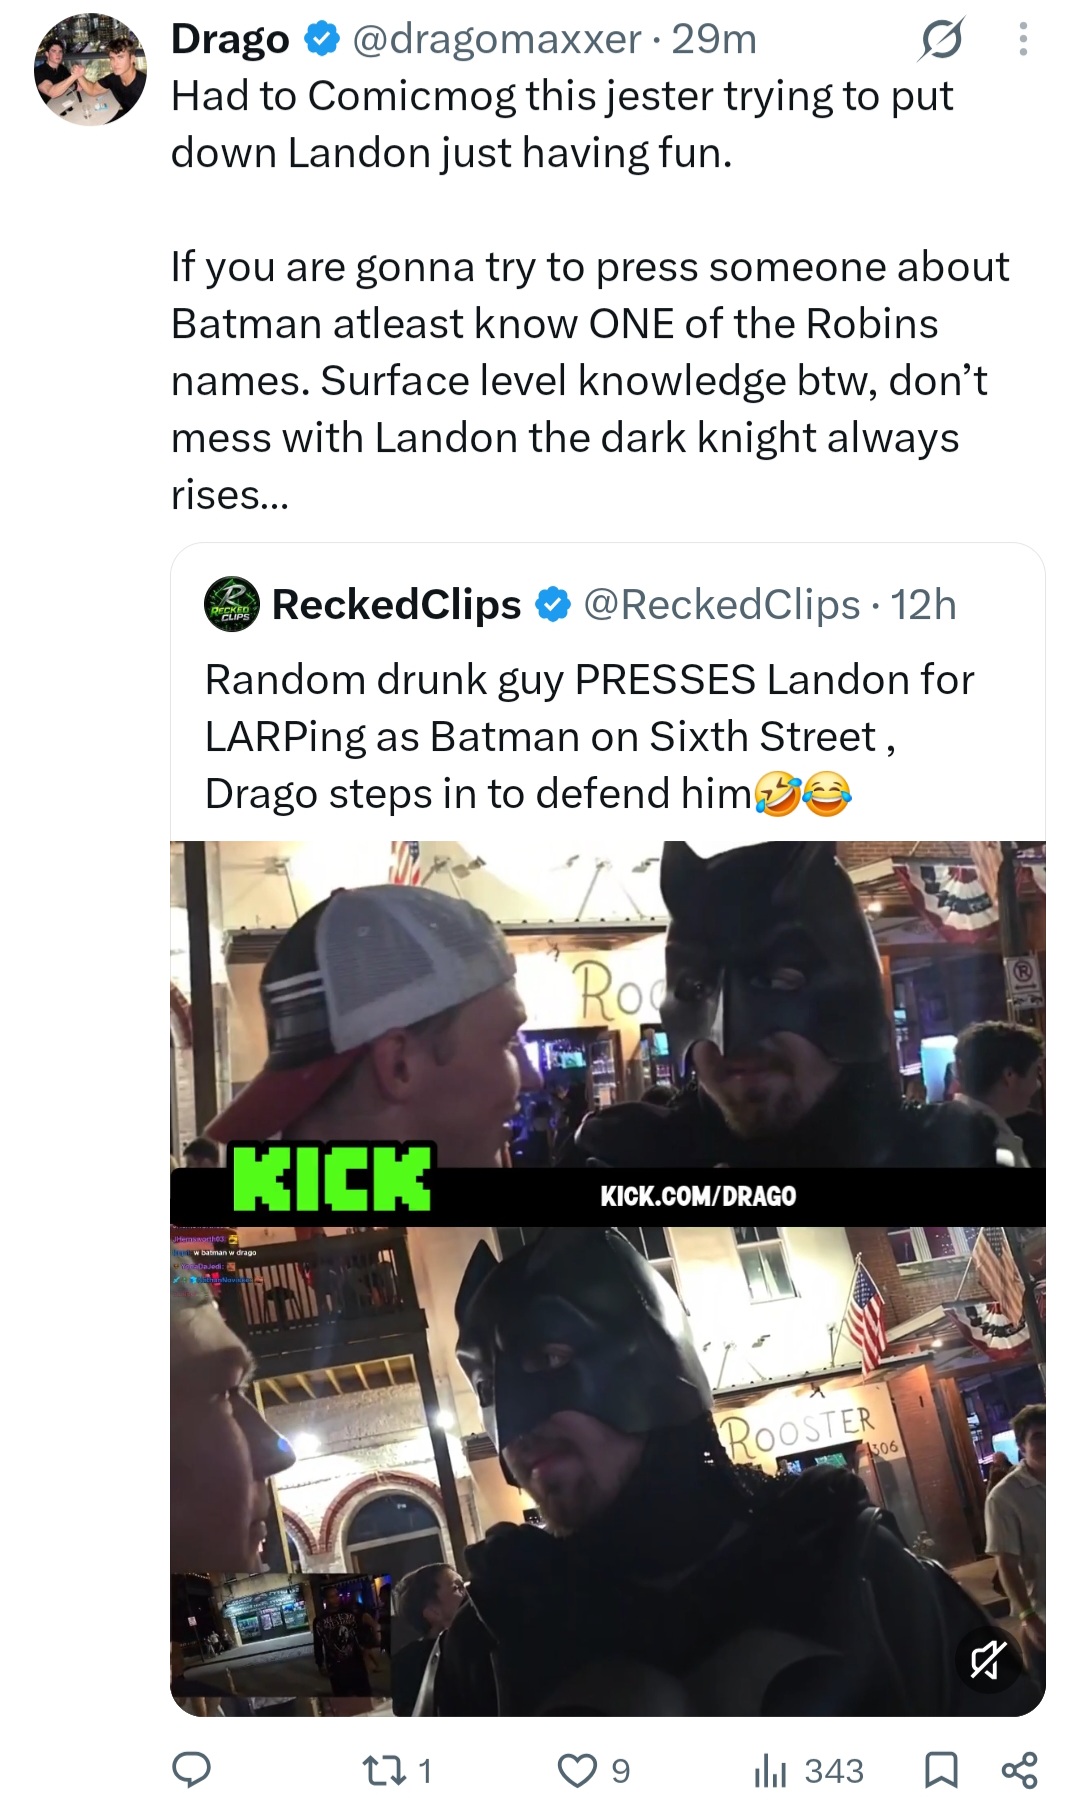The height and width of the screenshot is (1816, 1080).
Task: Click the ReckedClips account name
Action: 396,604
